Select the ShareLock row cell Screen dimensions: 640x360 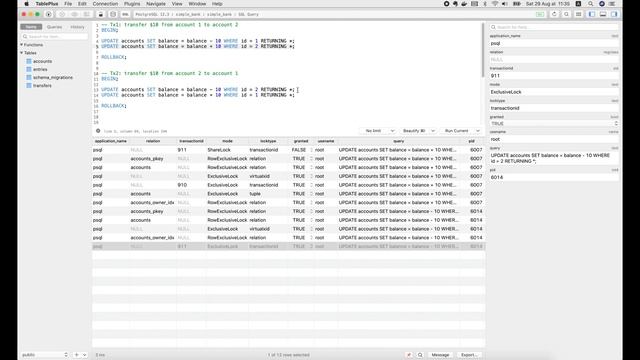(x=227, y=150)
